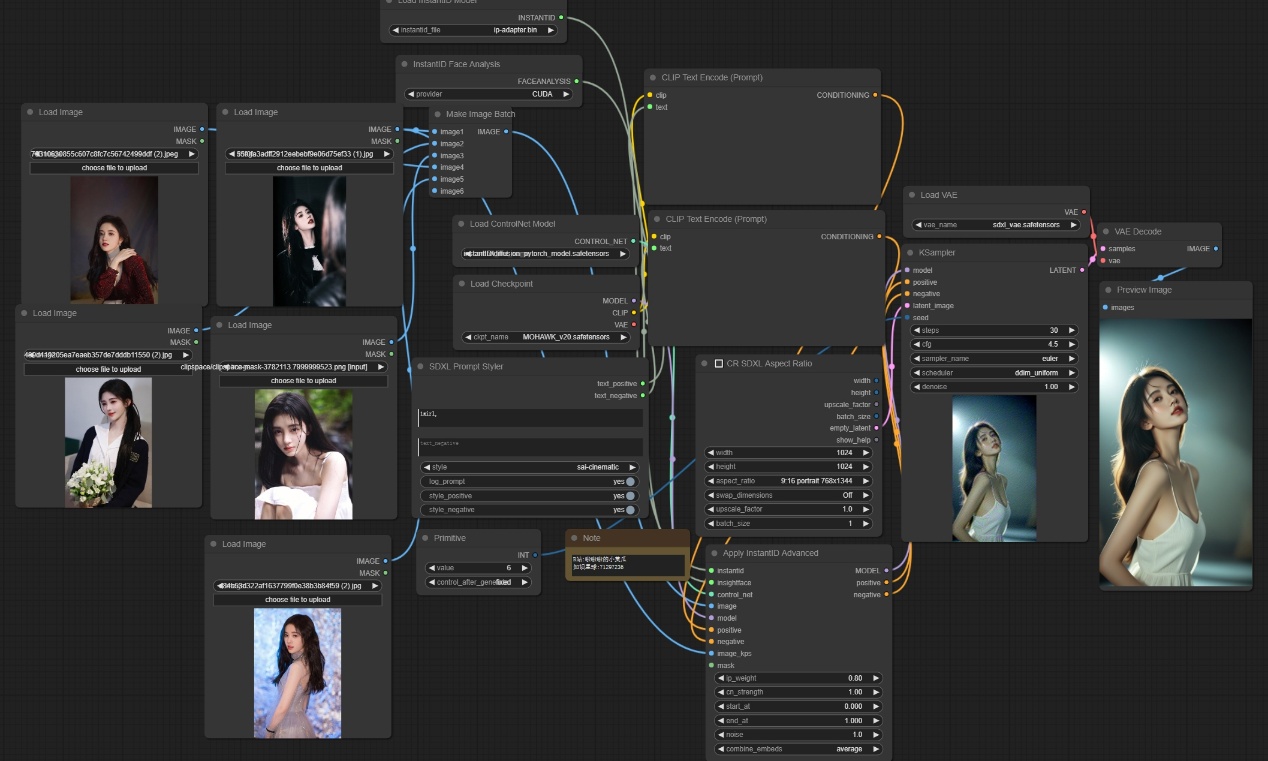The width and height of the screenshot is (1268, 761).
Task: Select the combine_embeds option set to average
Action: [x=798, y=749]
